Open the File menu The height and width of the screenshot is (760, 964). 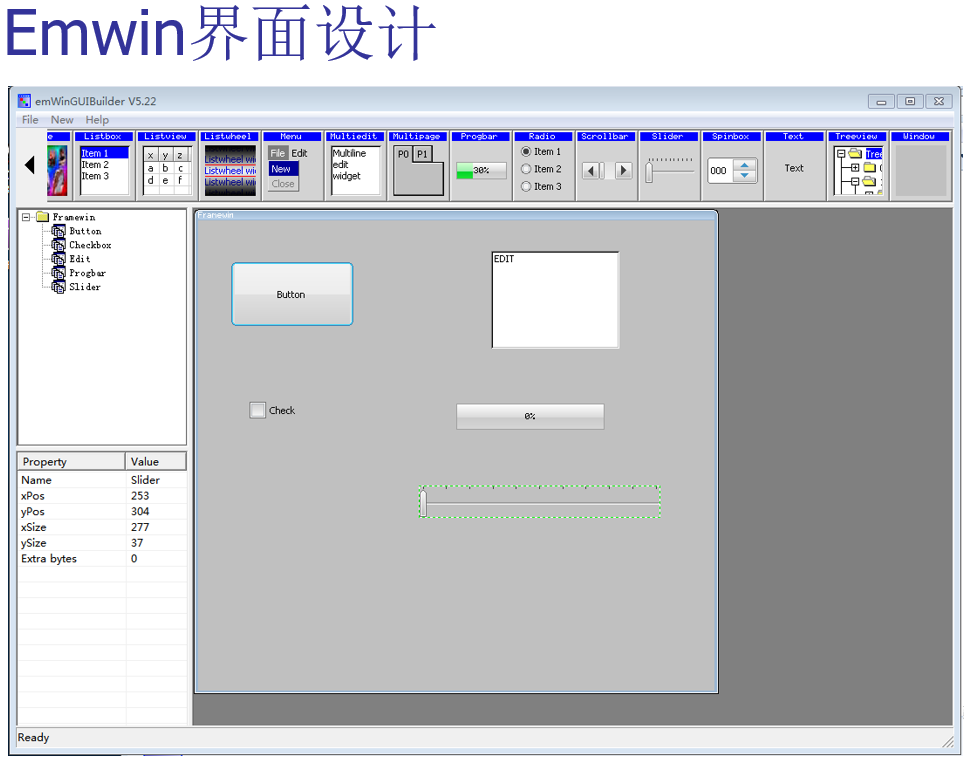click(x=30, y=120)
